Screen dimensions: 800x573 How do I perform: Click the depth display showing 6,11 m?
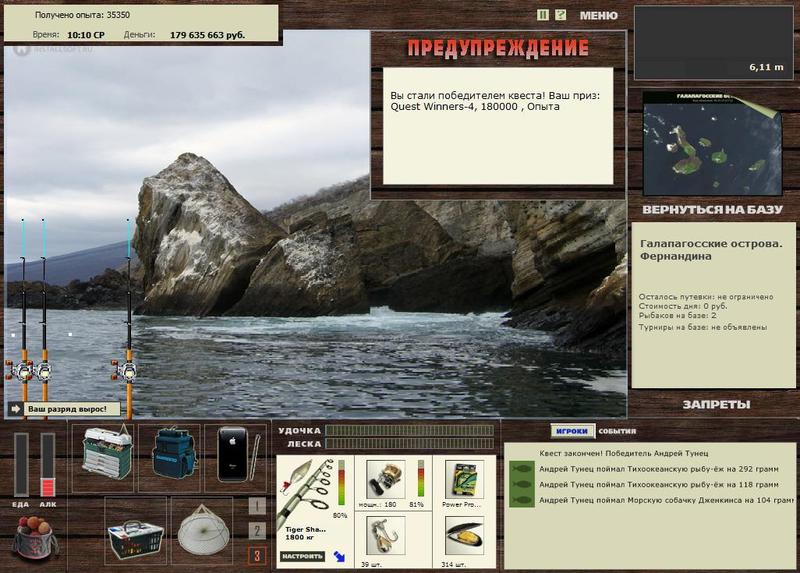713,43
